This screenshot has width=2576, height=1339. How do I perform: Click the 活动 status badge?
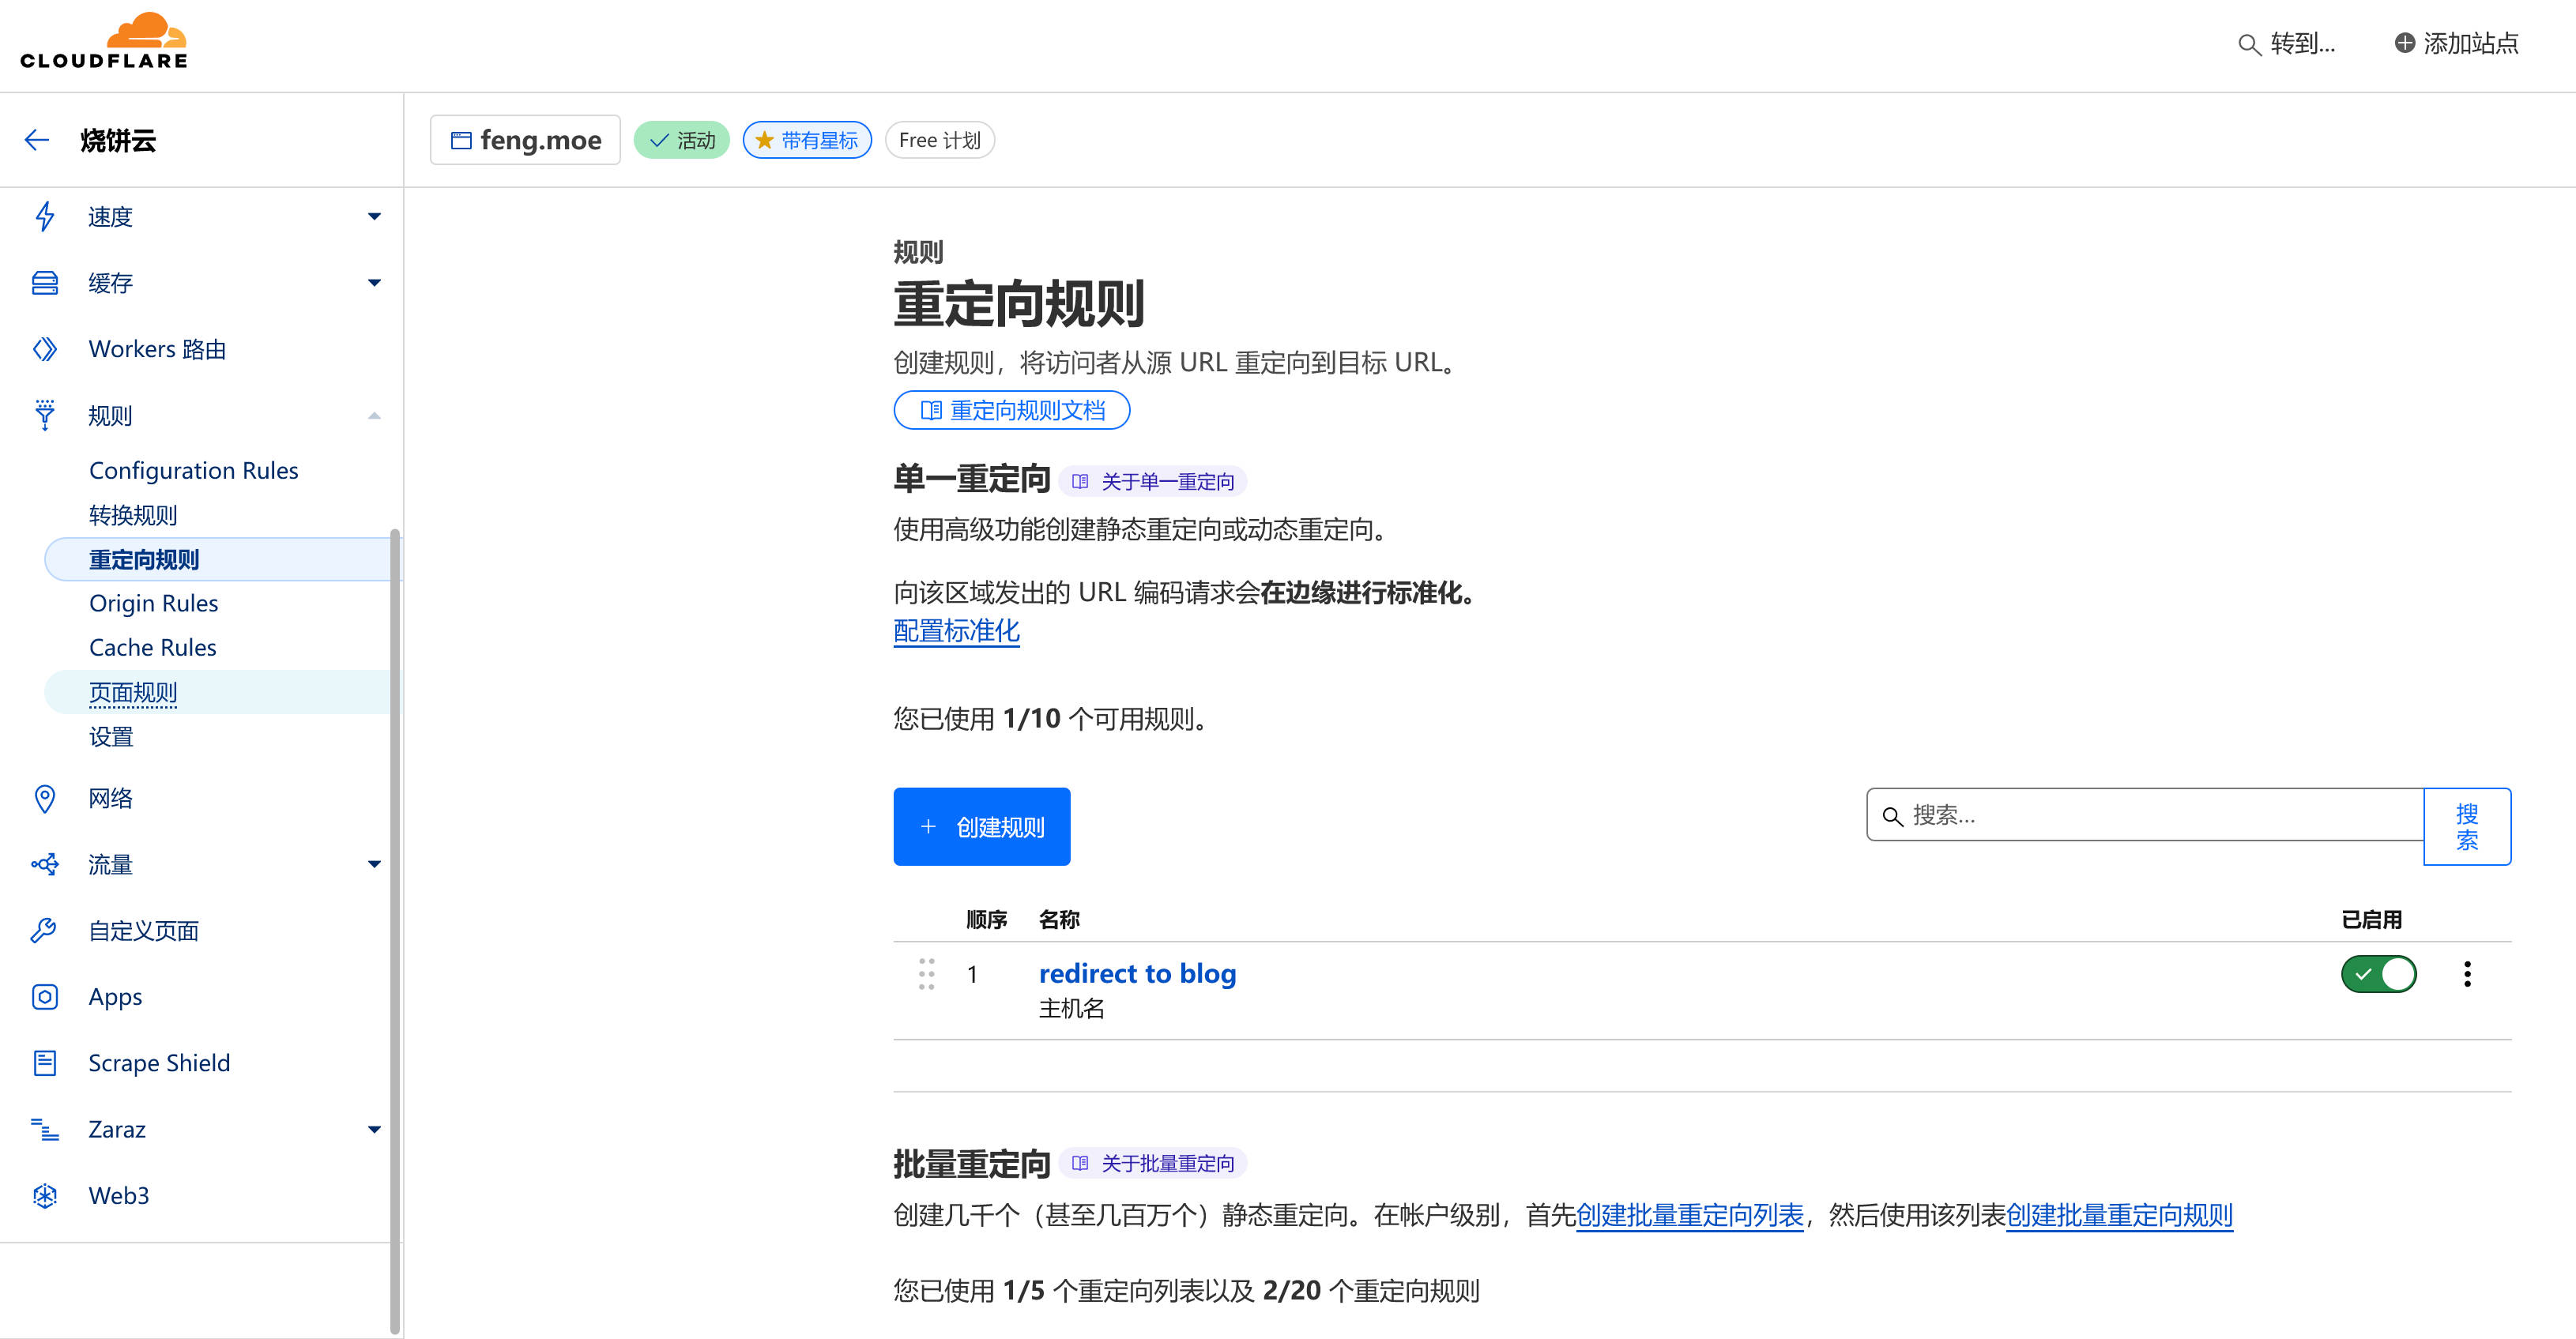681,140
